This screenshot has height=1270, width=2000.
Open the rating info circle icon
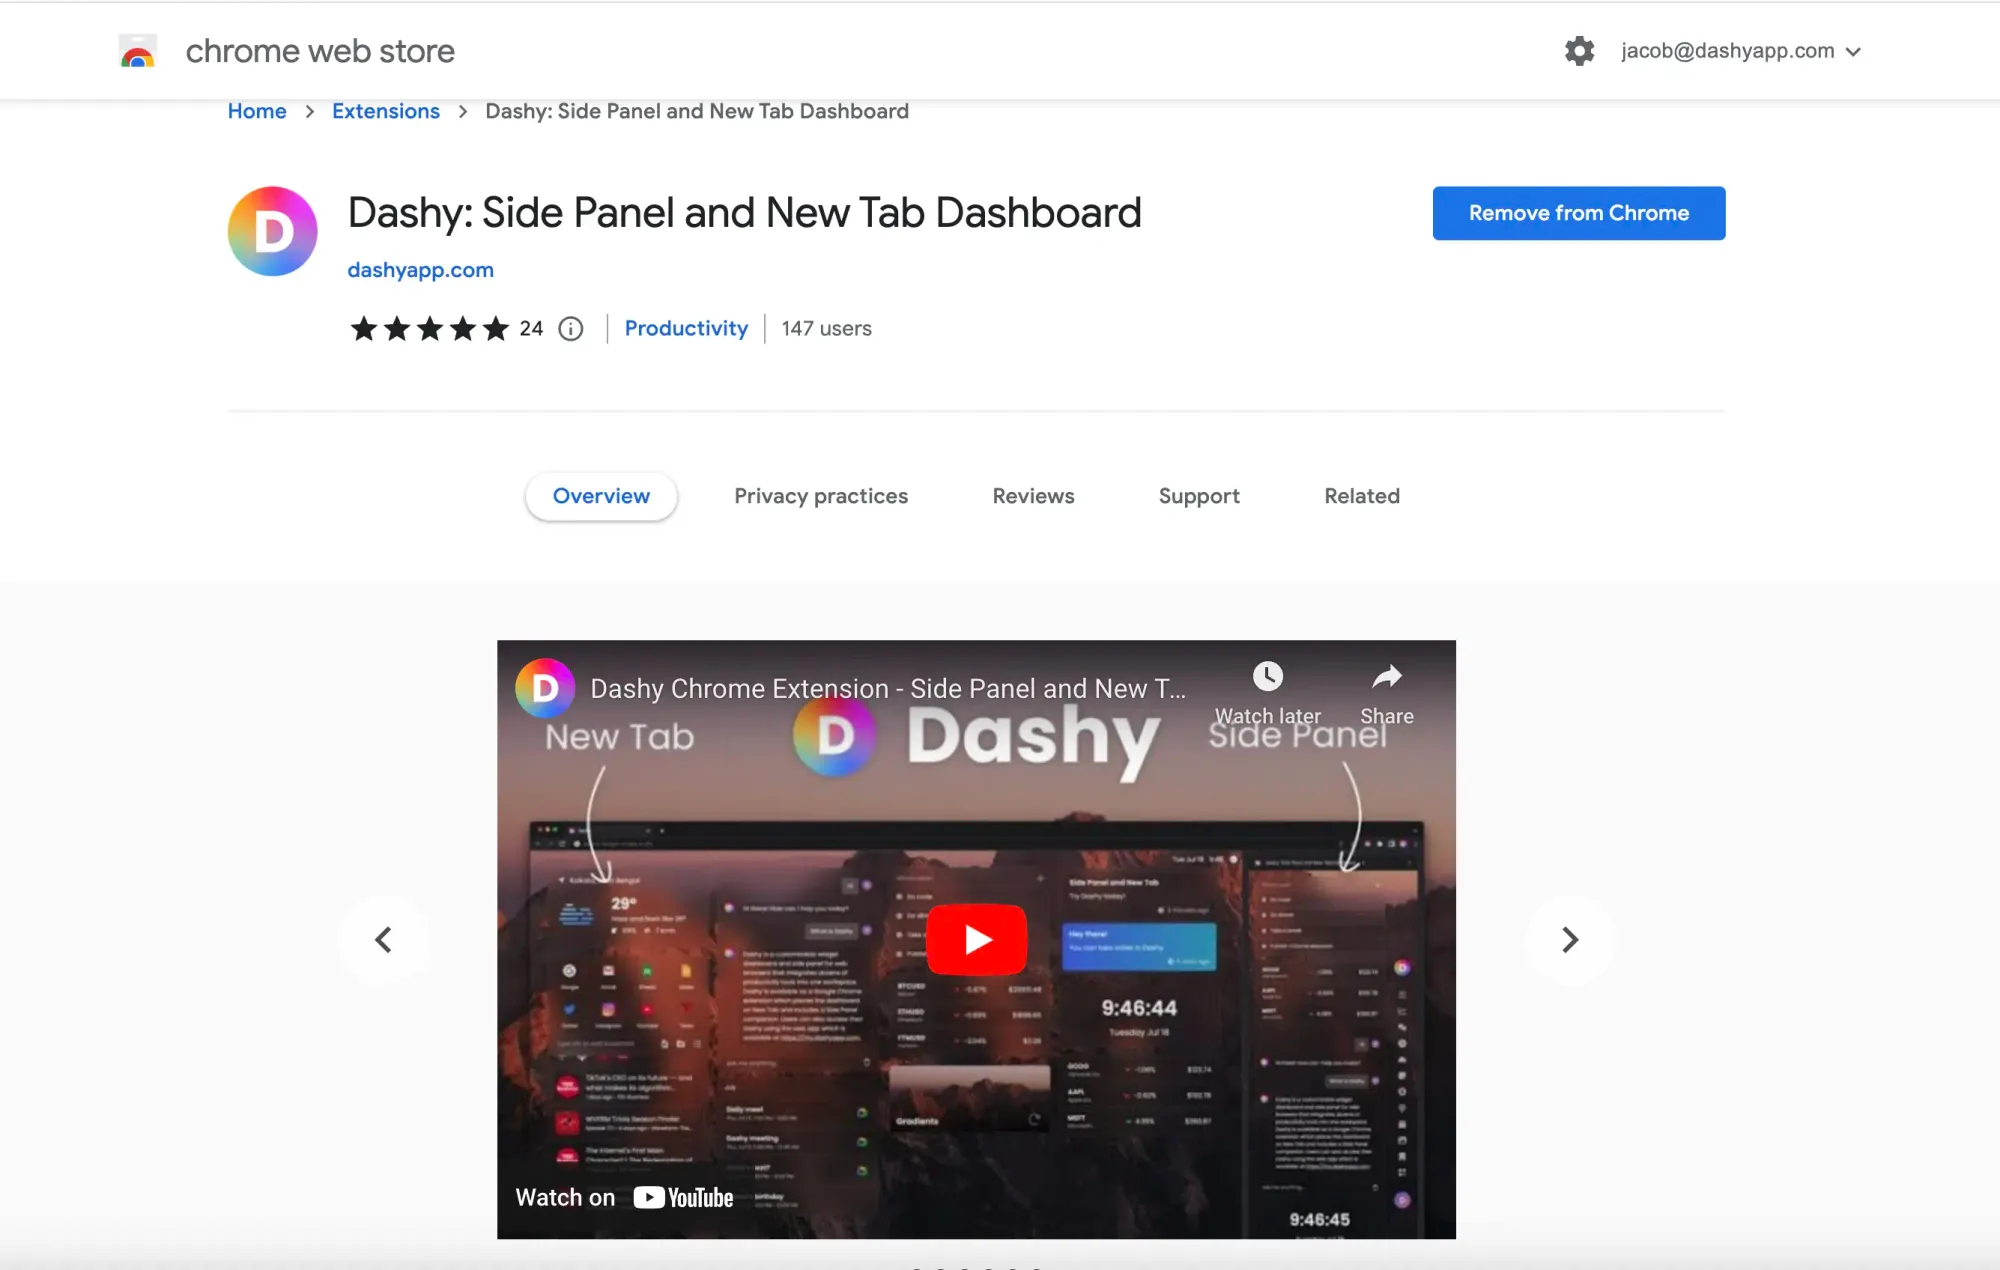click(571, 328)
